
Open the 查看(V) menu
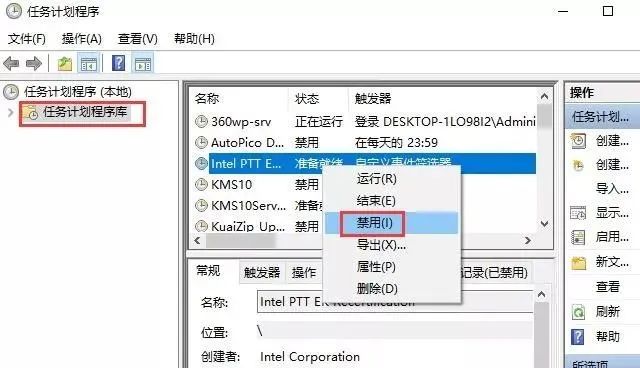(138, 39)
